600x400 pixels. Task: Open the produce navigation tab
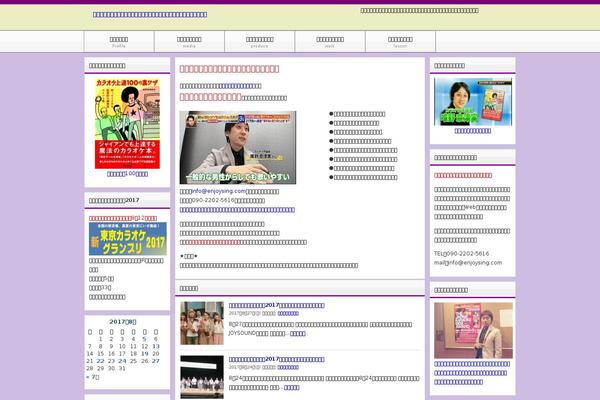tap(260, 41)
